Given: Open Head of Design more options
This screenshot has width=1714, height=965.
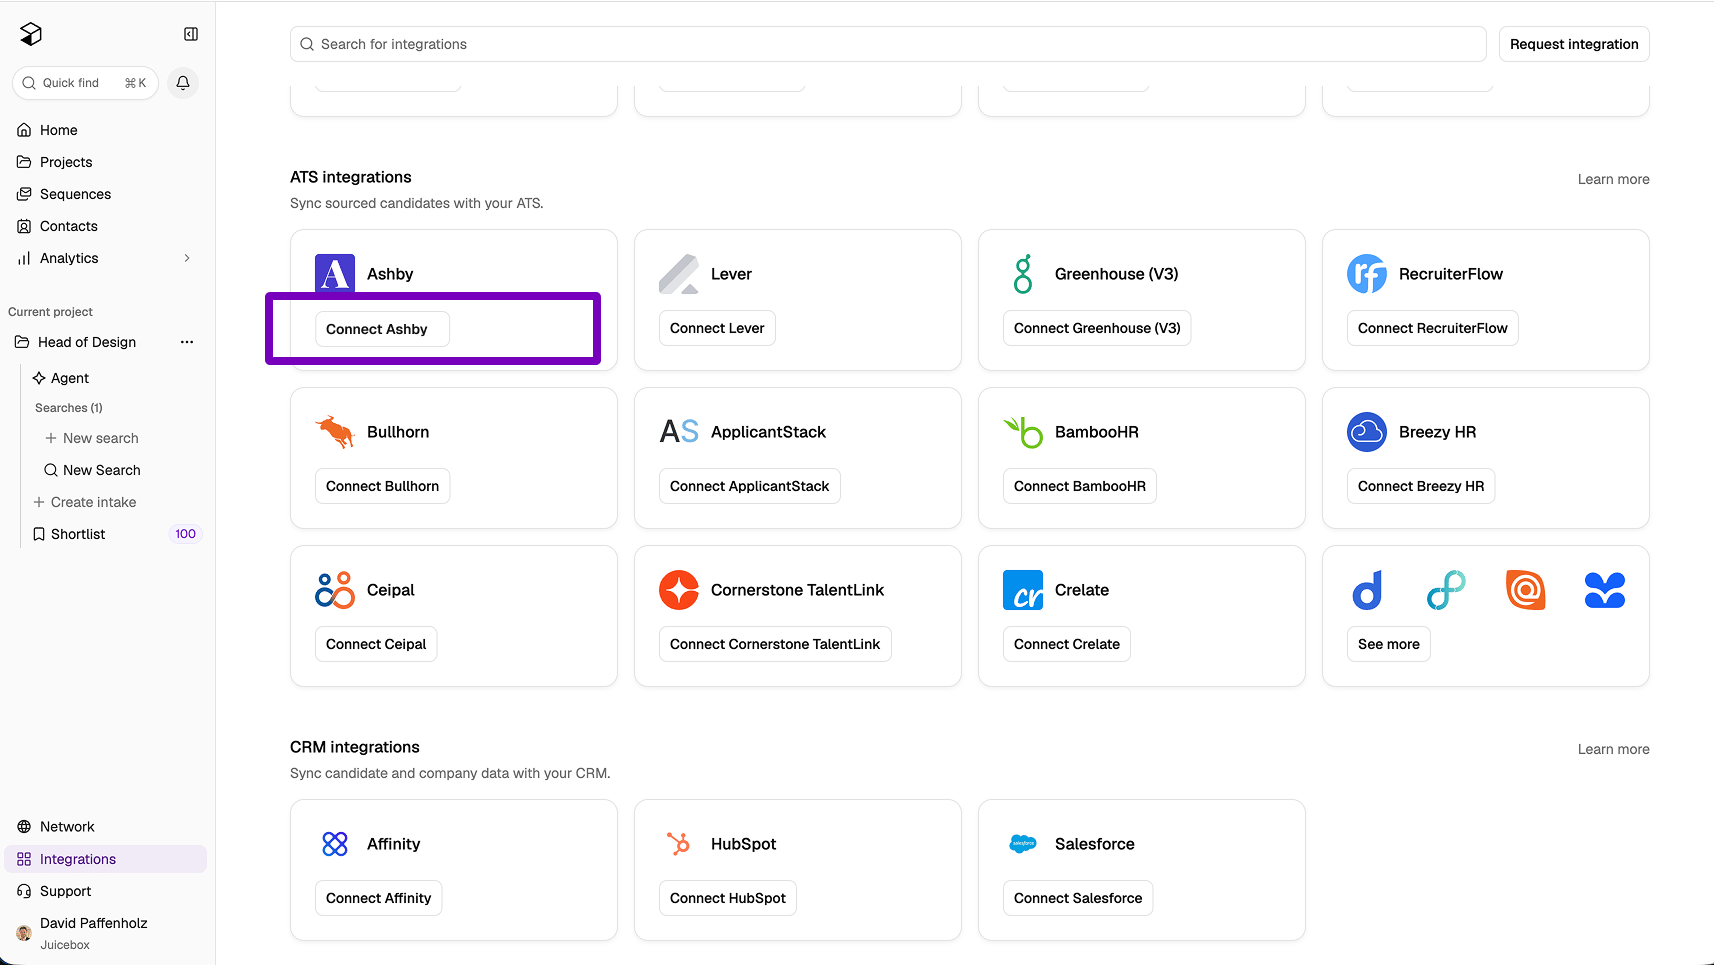Looking at the screenshot, I should tap(187, 342).
